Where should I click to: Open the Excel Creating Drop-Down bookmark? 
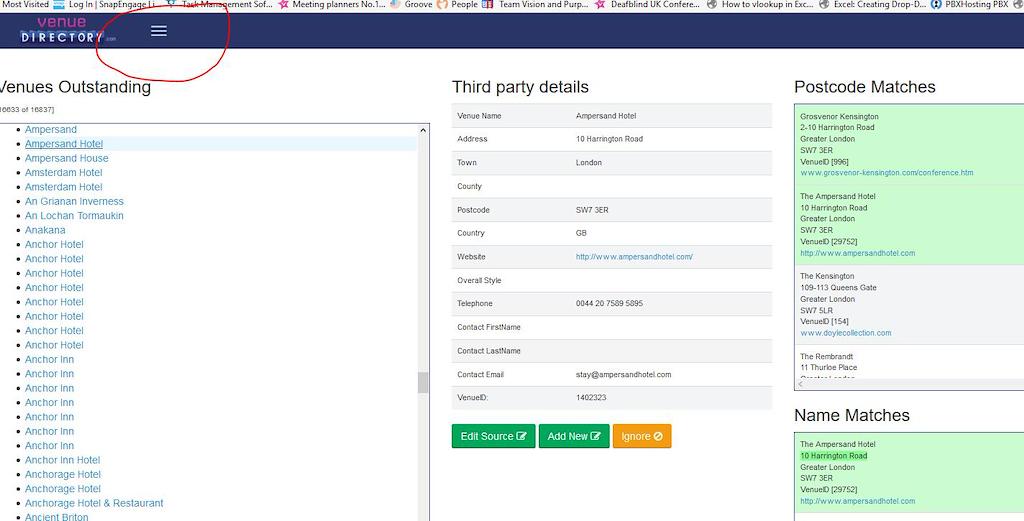[x=872, y=4]
